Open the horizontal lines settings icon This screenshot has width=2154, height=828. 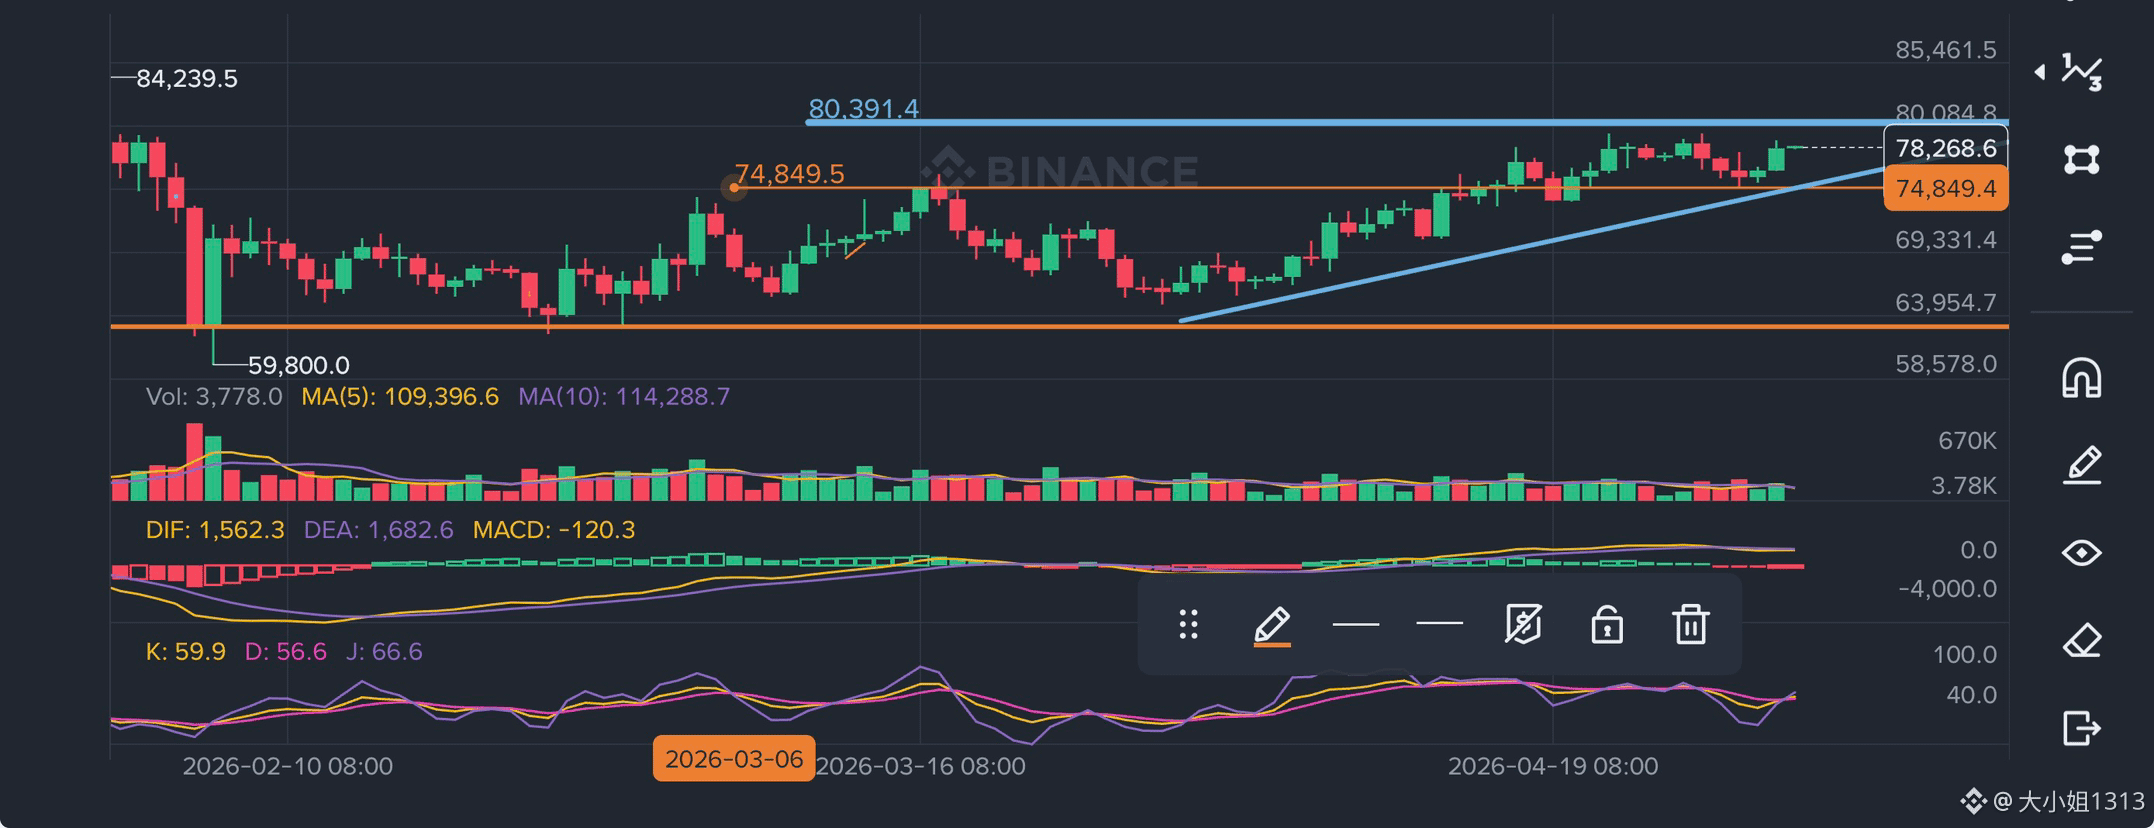tap(2082, 247)
